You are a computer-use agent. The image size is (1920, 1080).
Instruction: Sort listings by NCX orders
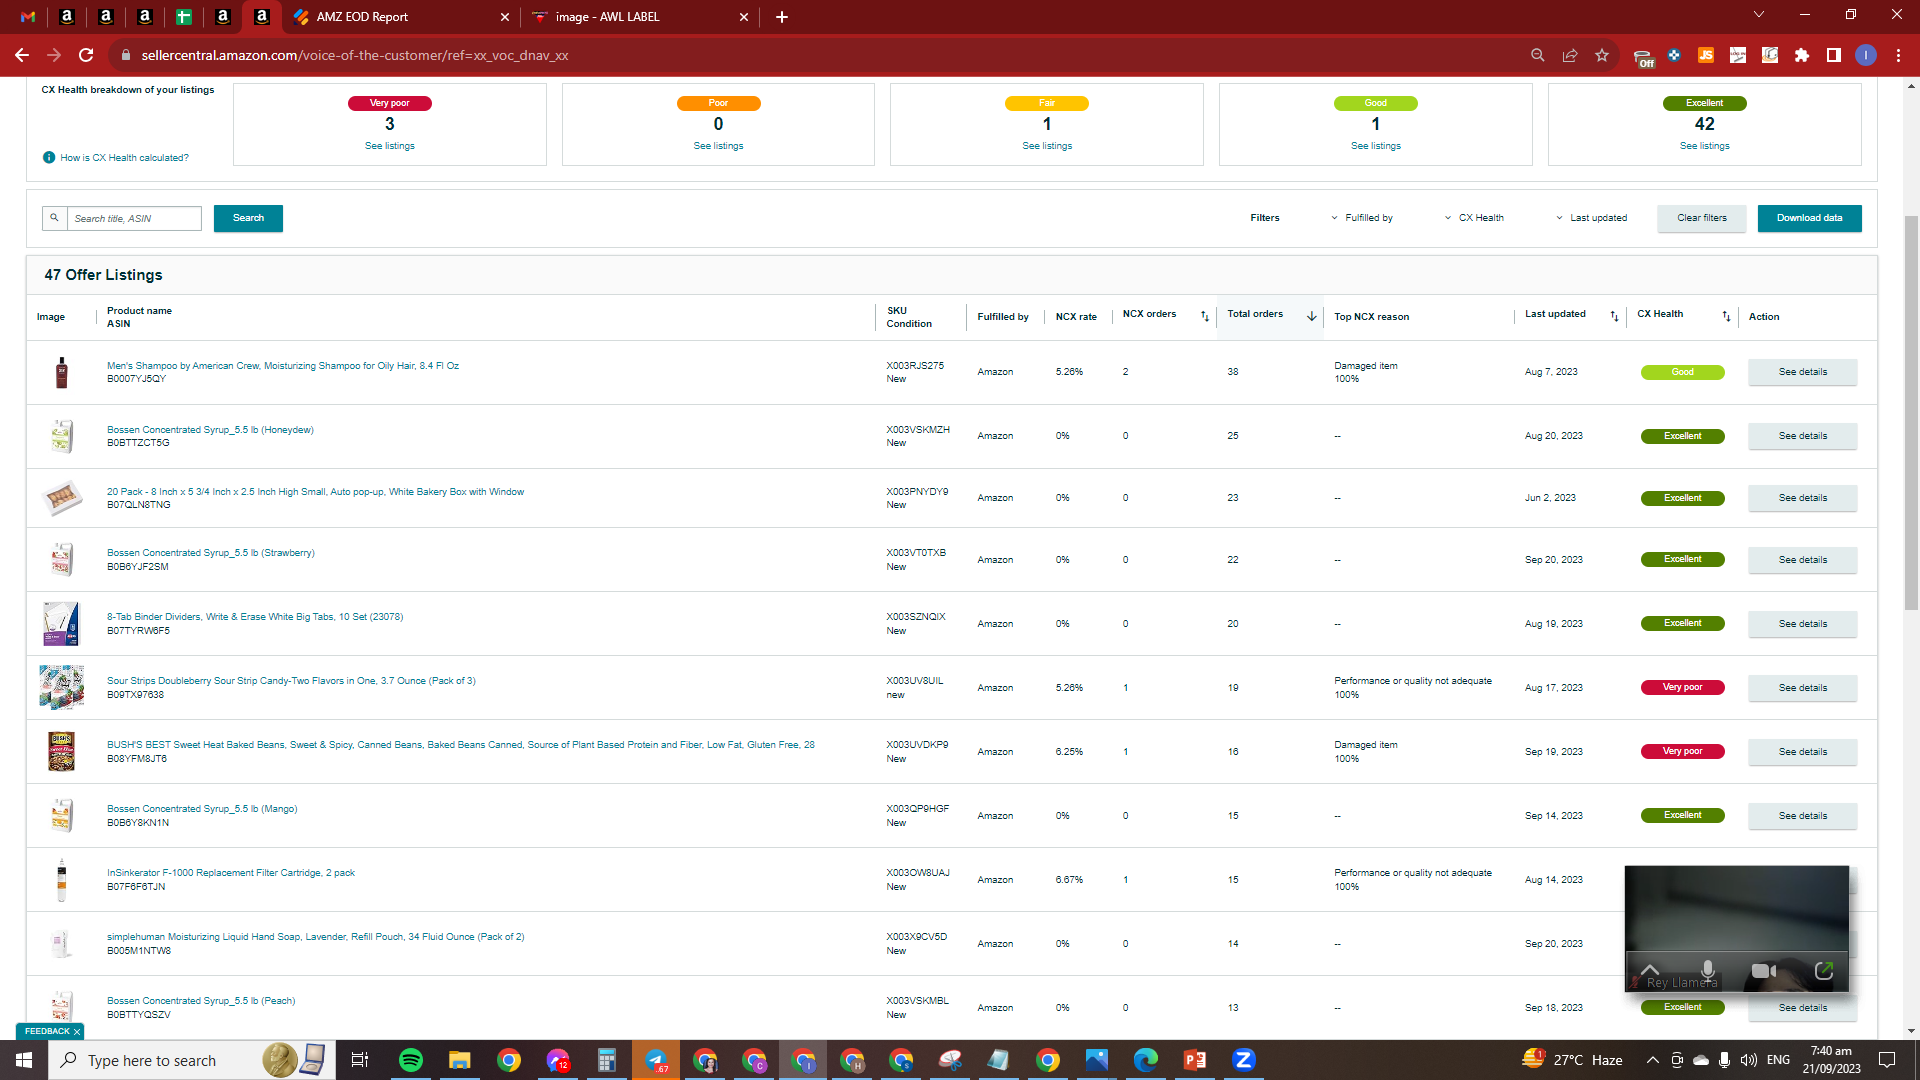click(1205, 316)
